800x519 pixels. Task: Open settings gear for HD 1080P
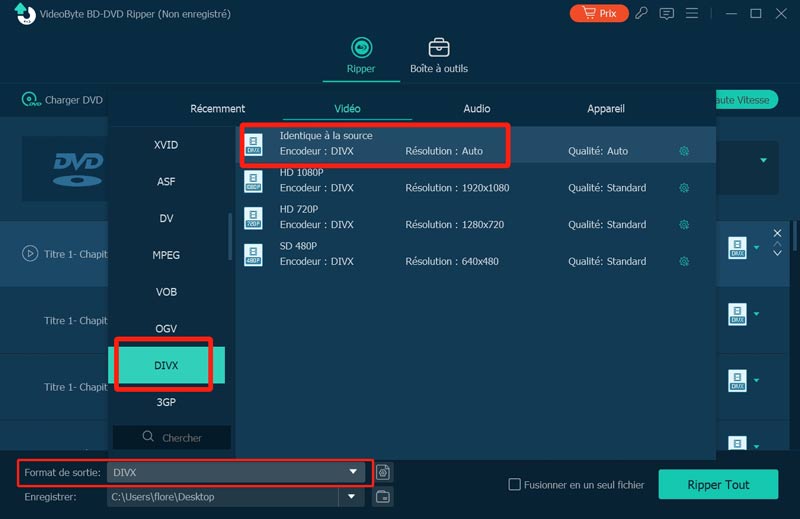pyautogui.click(x=684, y=188)
